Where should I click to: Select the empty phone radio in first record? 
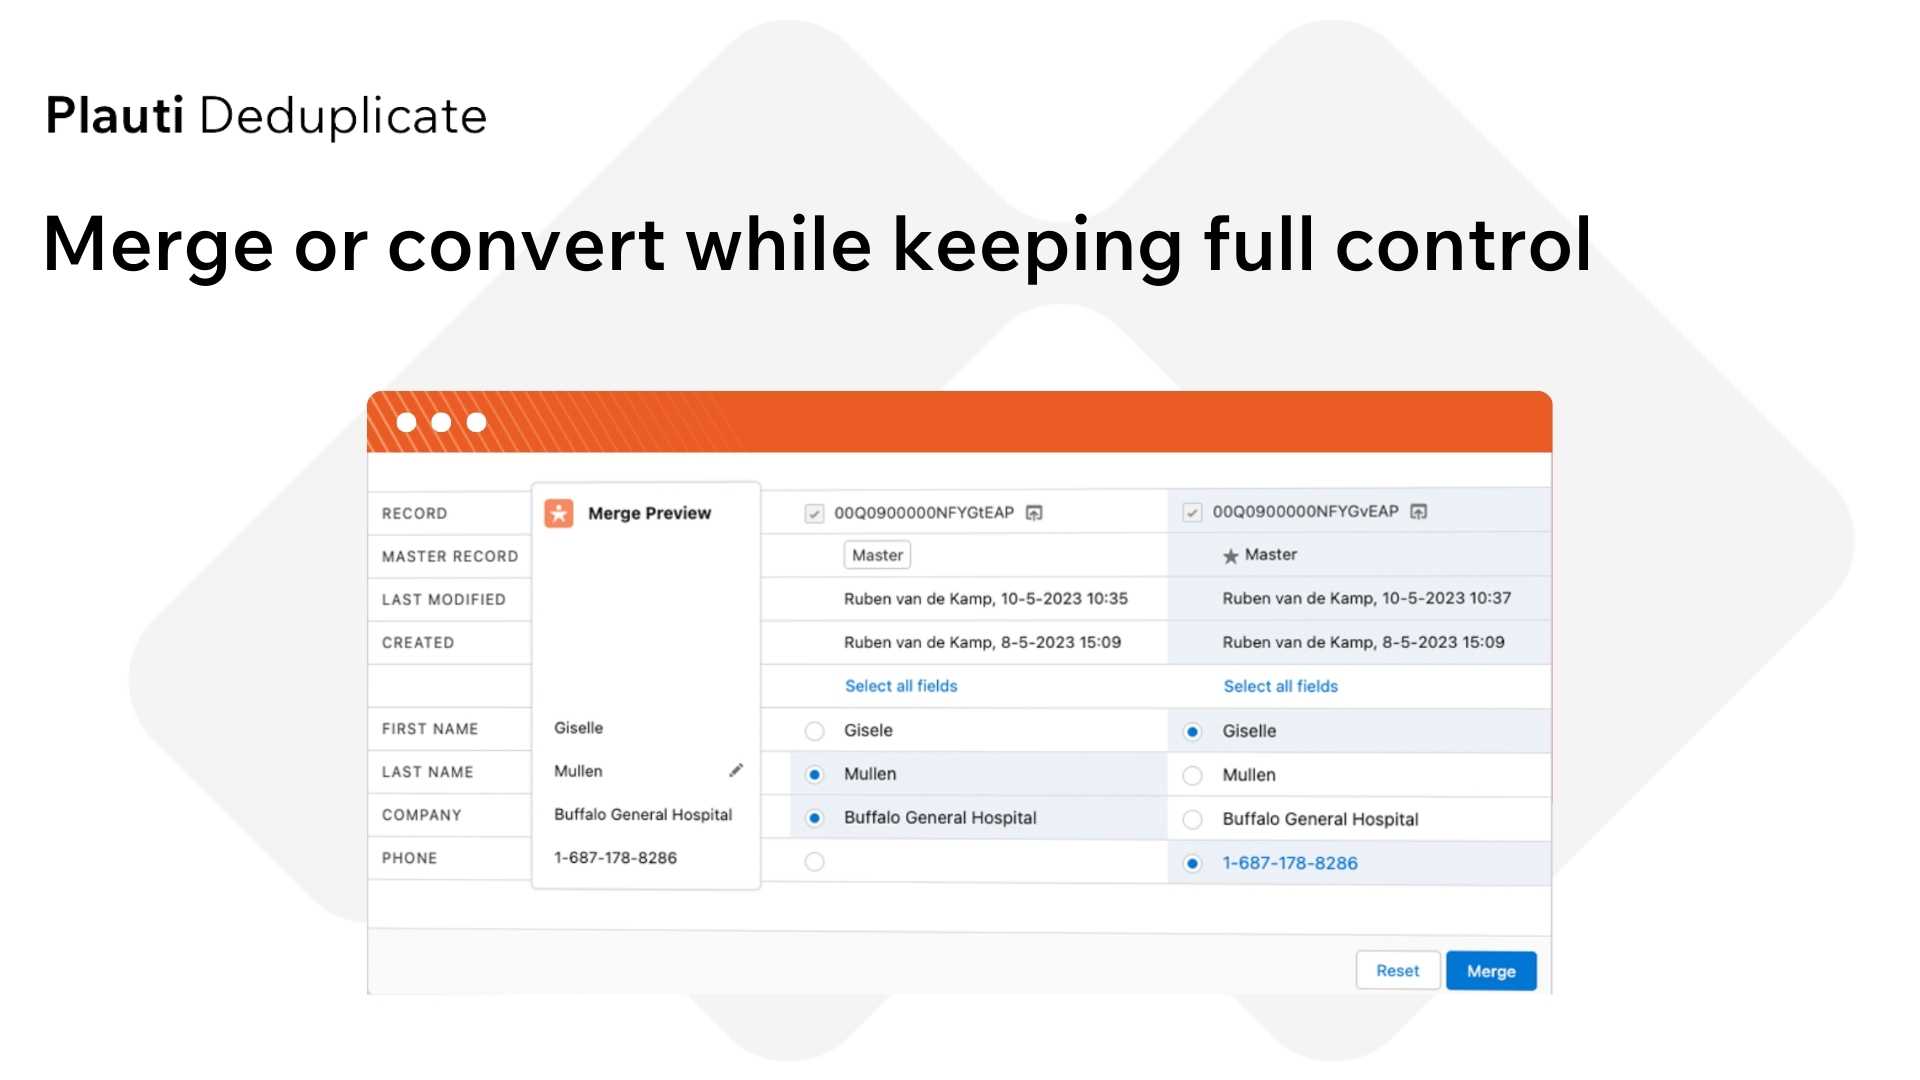coord(815,862)
